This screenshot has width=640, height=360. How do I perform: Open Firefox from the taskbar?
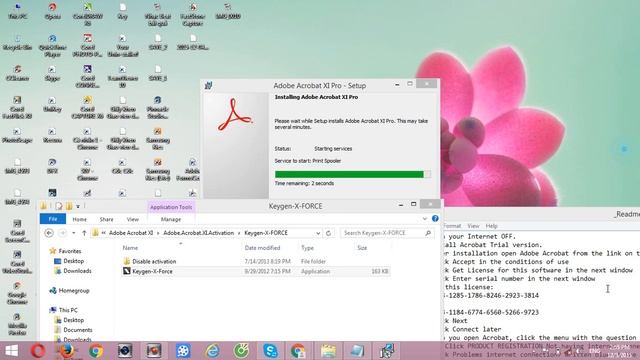tap(67, 351)
